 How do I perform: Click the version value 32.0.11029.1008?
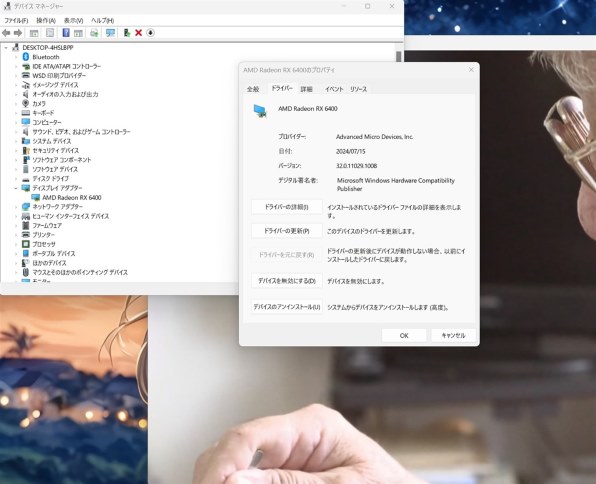point(357,166)
